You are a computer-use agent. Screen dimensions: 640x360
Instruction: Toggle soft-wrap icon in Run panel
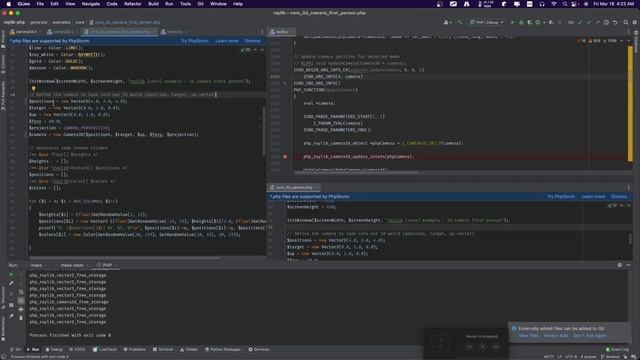tap(21, 292)
